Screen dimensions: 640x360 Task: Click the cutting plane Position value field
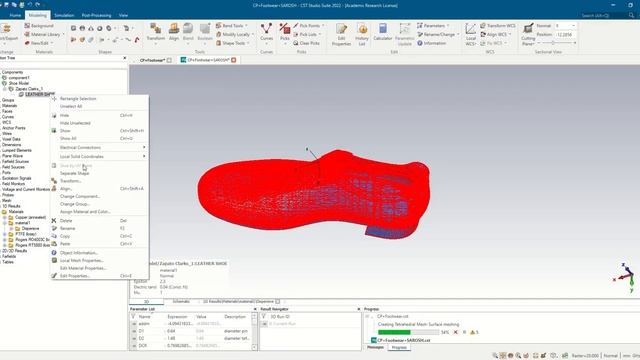[x=565, y=34]
